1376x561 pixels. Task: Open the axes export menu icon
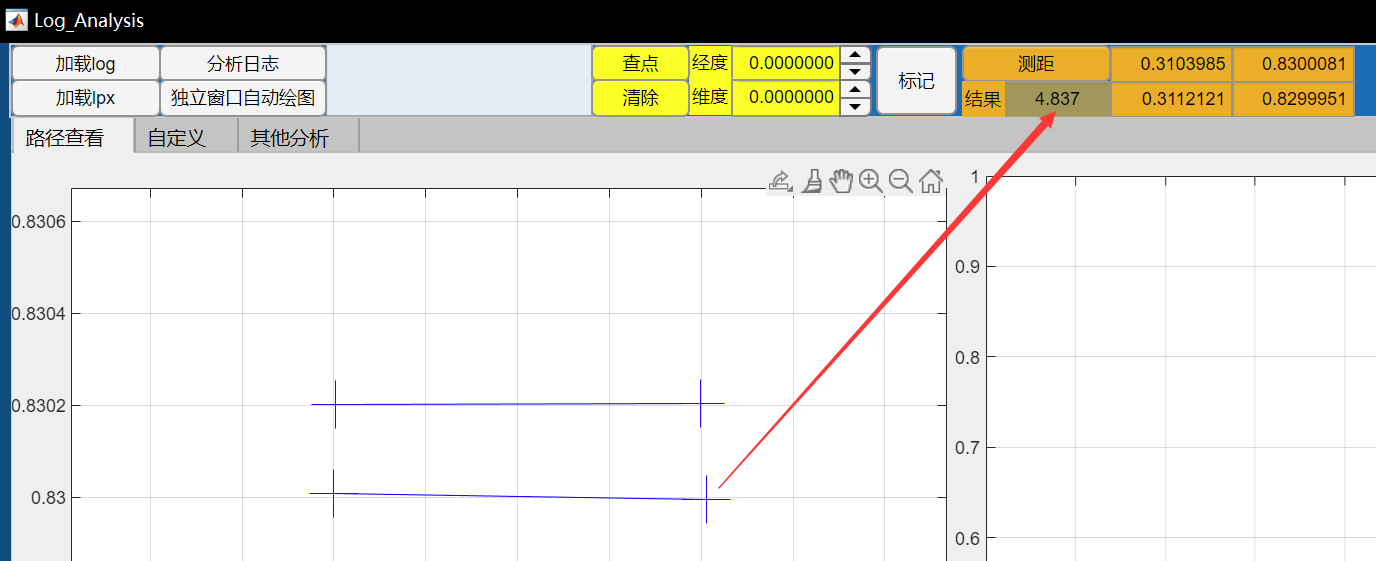coord(780,181)
